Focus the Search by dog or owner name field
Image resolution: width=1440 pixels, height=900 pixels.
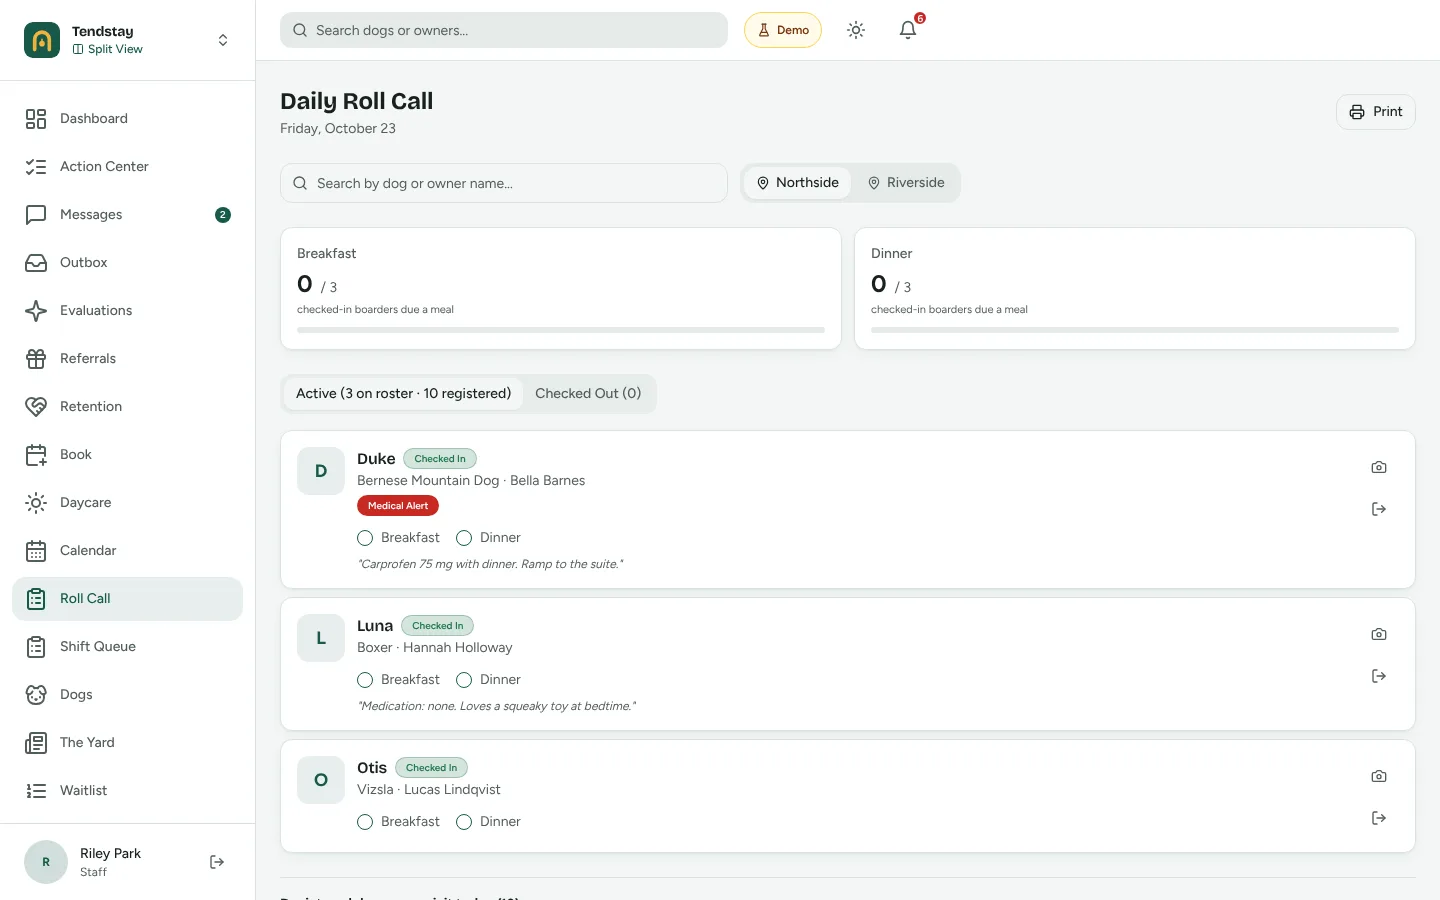504,183
